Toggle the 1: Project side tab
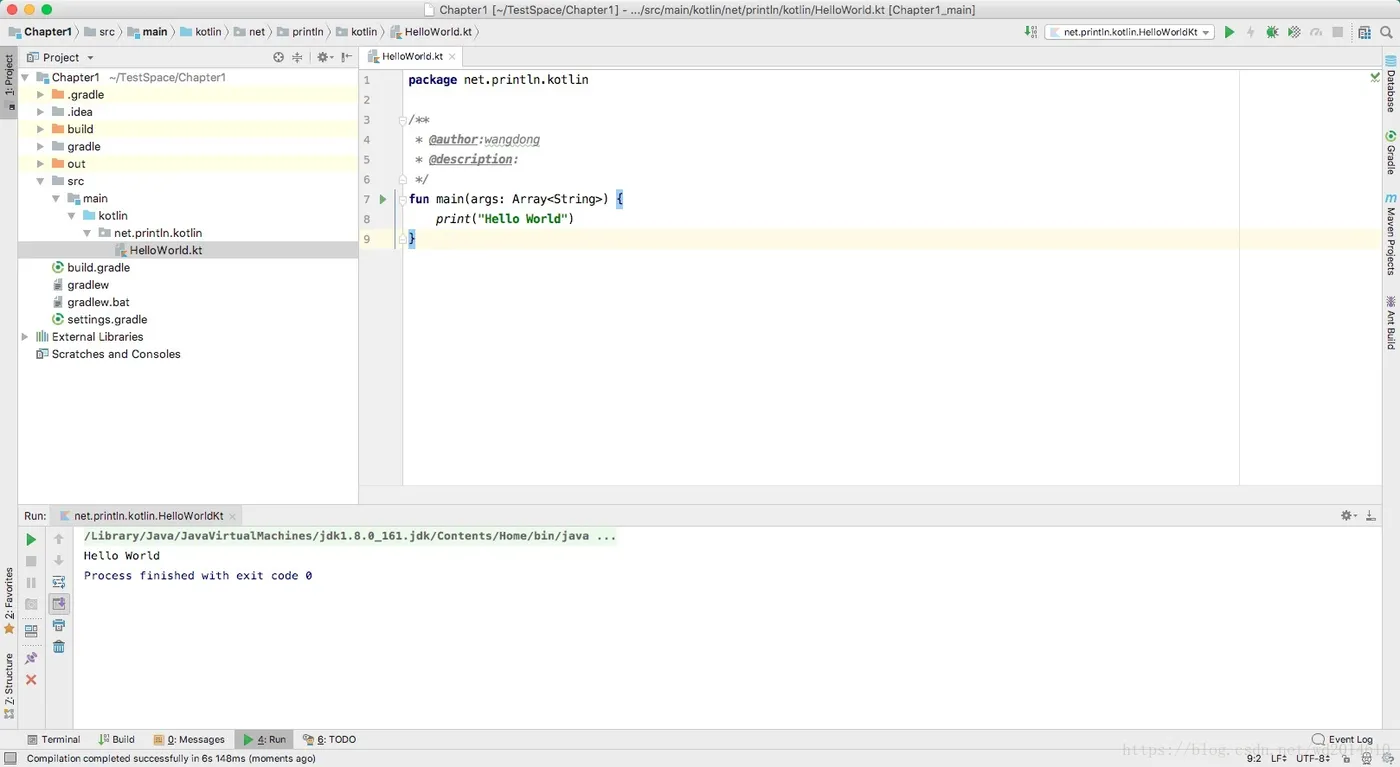This screenshot has width=1400, height=767. pyautogui.click(x=9, y=82)
